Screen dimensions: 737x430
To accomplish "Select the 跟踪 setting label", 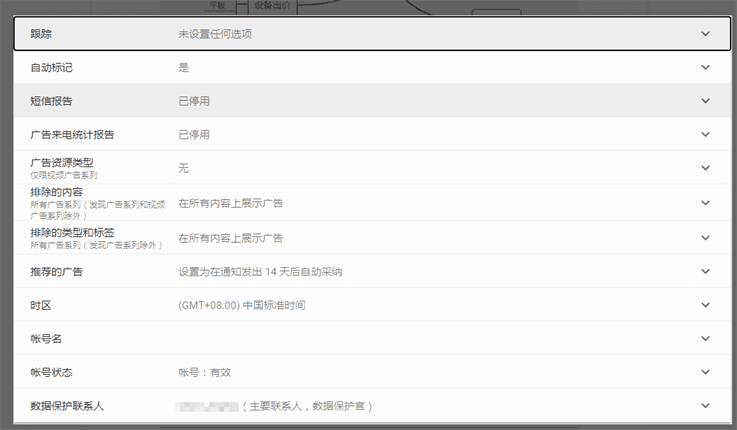I will 41,34.
